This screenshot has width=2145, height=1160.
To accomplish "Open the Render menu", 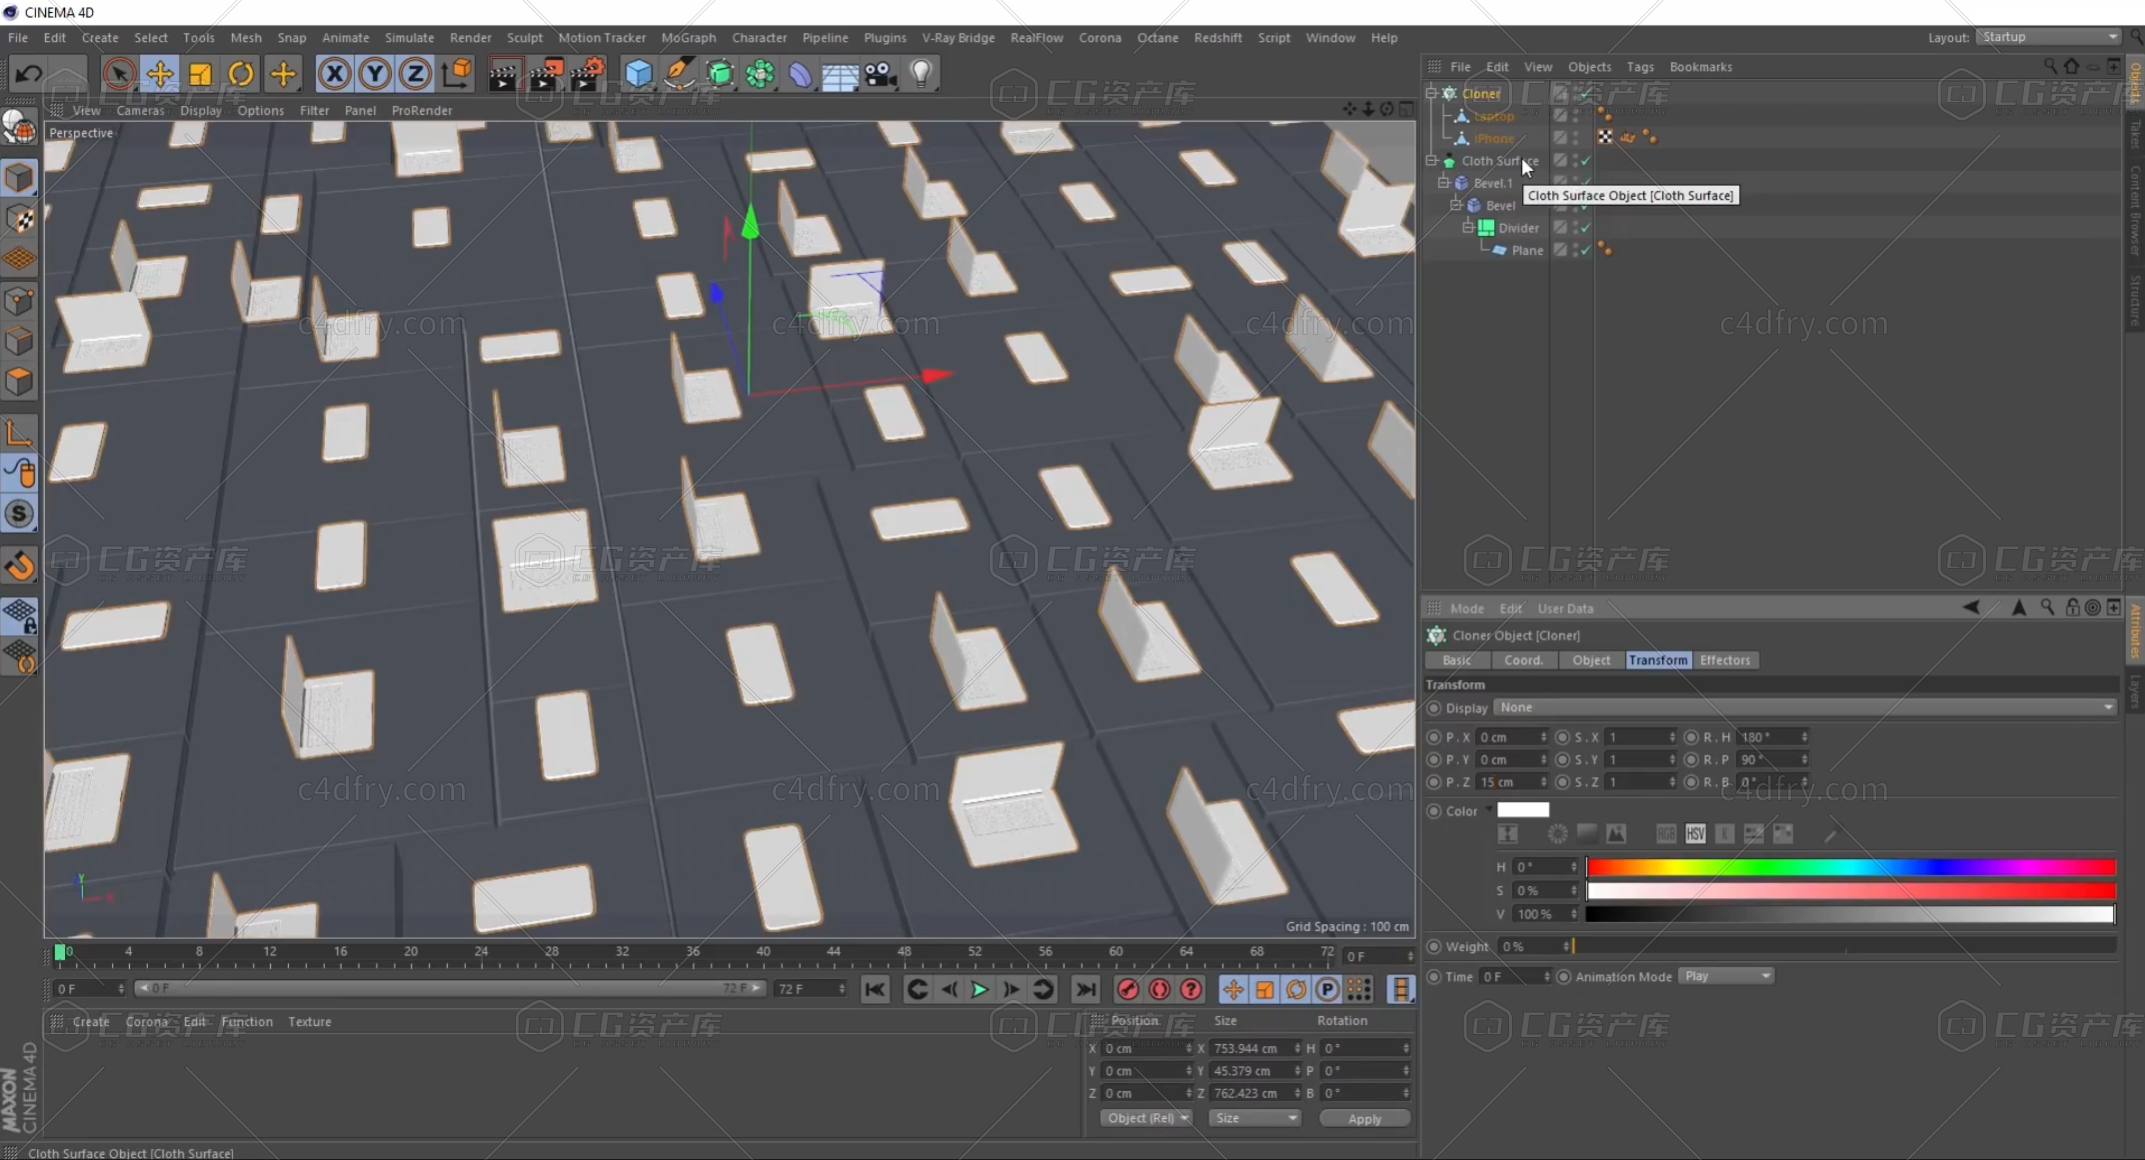I will tap(470, 37).
